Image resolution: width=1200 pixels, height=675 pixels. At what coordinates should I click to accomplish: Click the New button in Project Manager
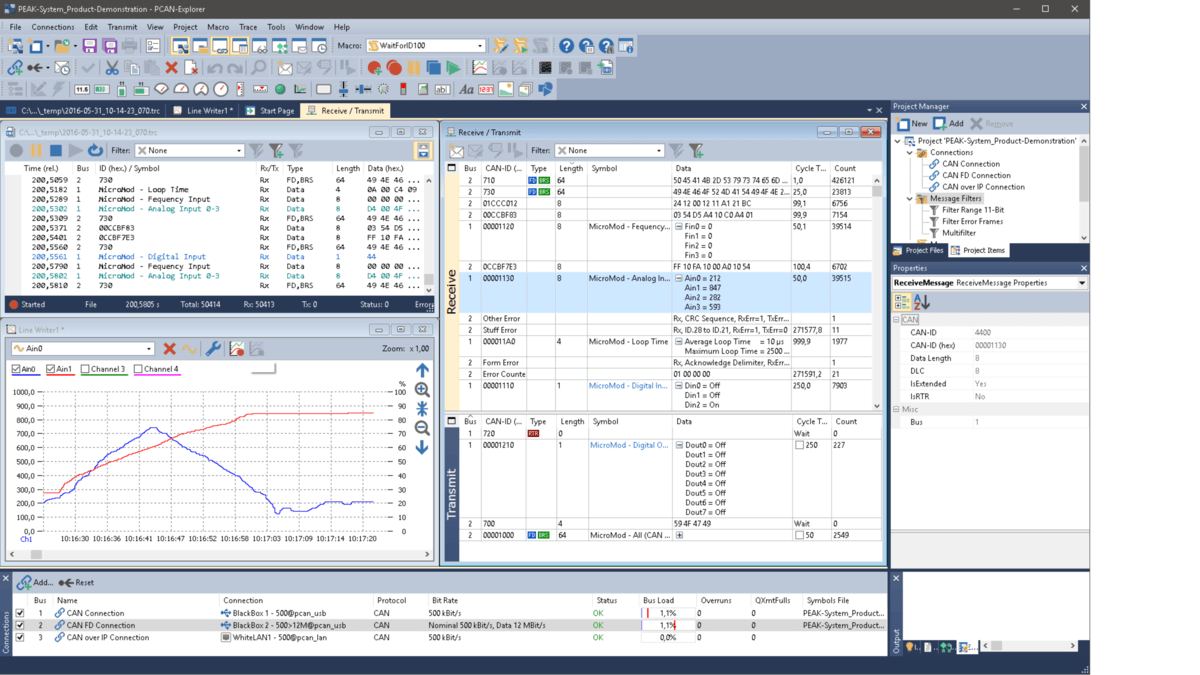point(912,124)
